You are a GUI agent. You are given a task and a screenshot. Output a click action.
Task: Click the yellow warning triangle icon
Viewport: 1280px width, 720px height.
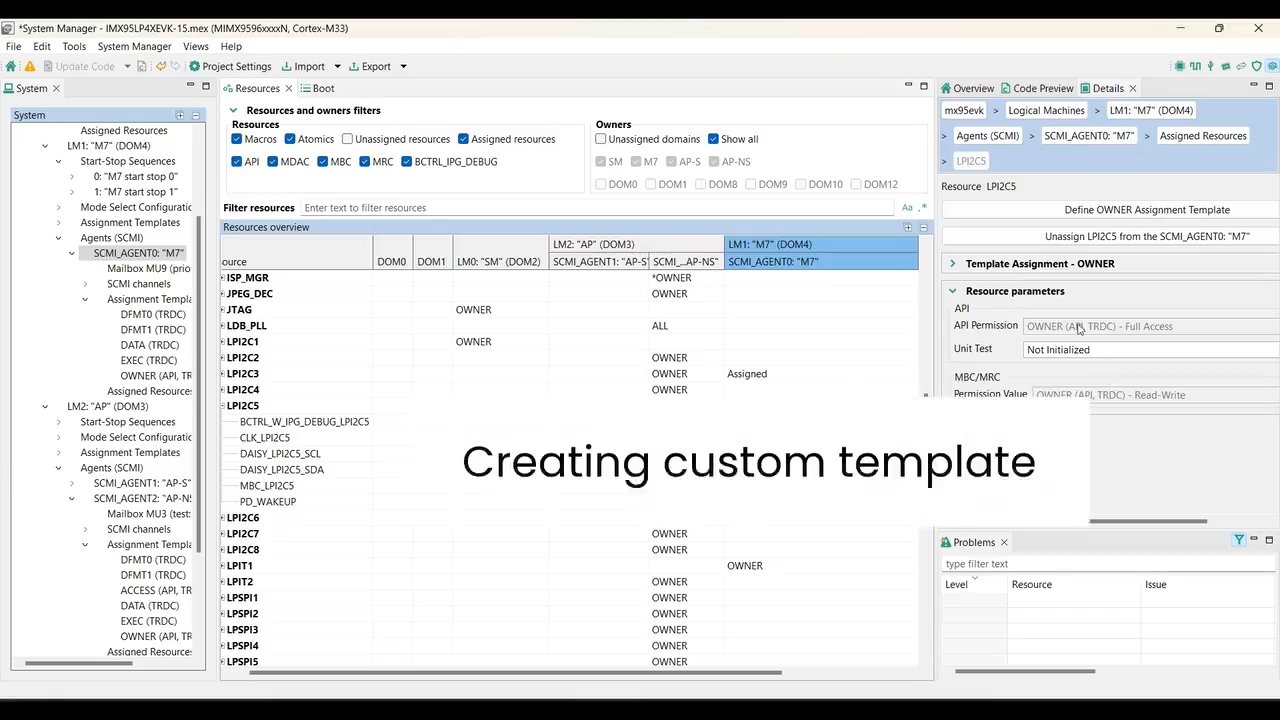[30, 66]
